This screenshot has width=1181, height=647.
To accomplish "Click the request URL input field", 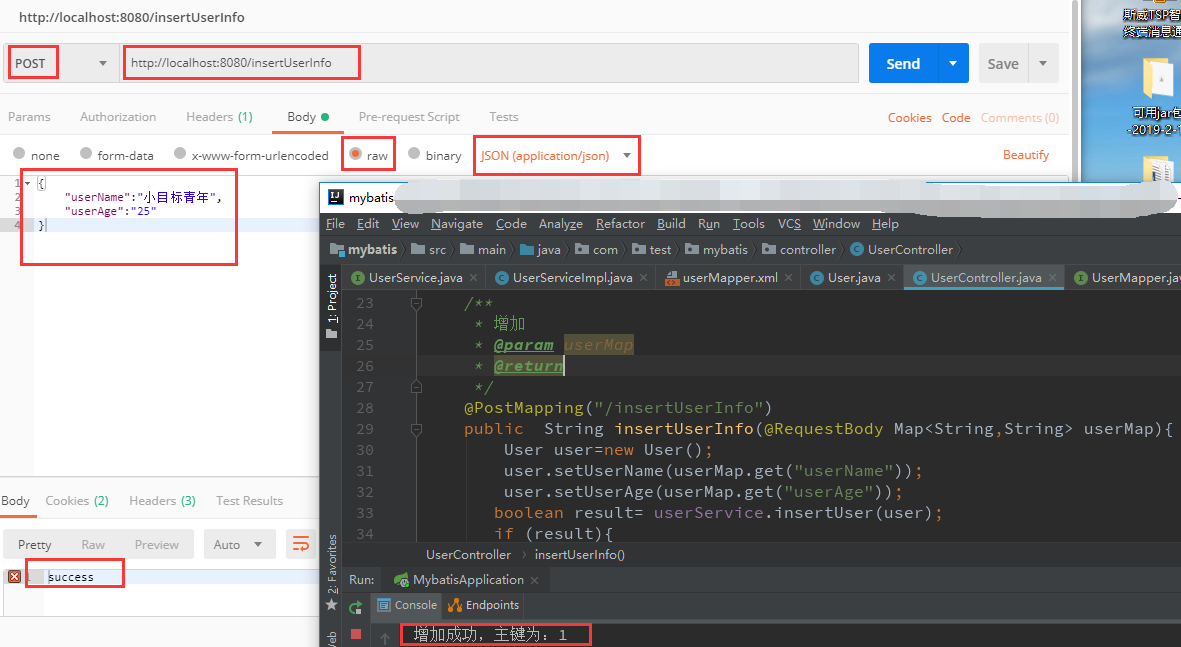I will click(490, 63).
